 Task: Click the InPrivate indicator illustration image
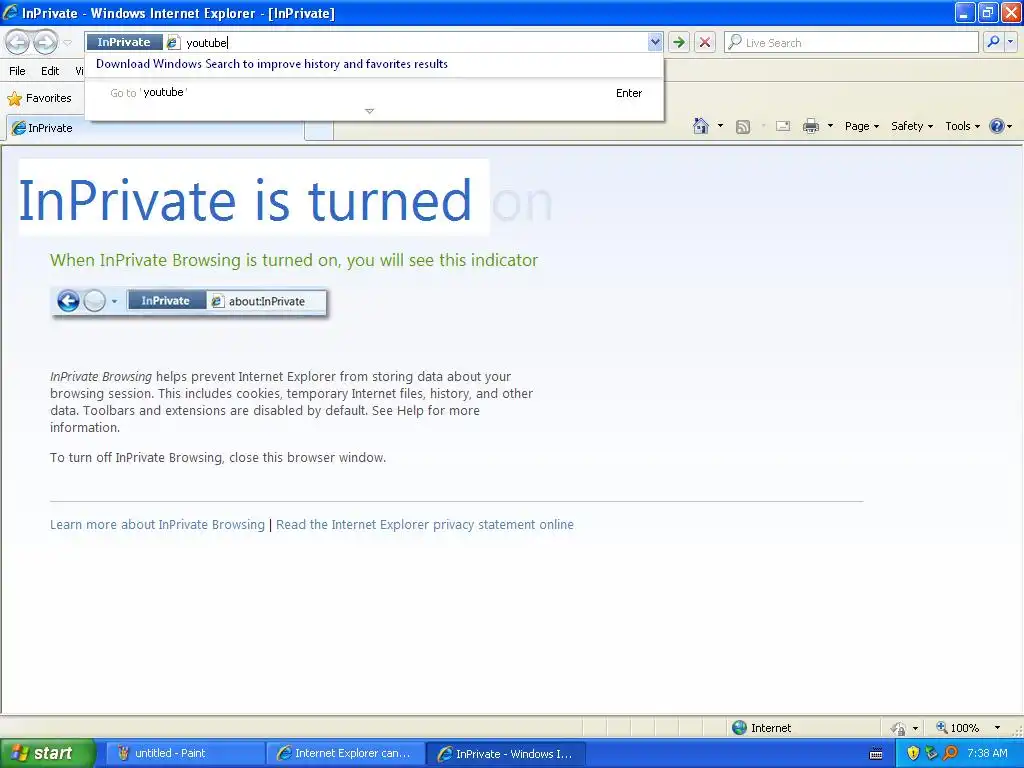point(189,302)
